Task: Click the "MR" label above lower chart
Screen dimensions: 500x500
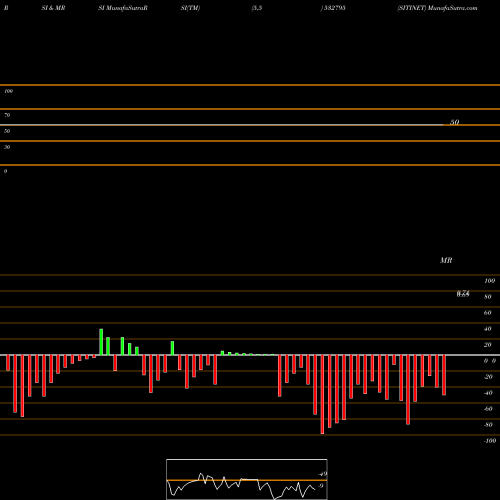Action: click(x=446, y=260)
